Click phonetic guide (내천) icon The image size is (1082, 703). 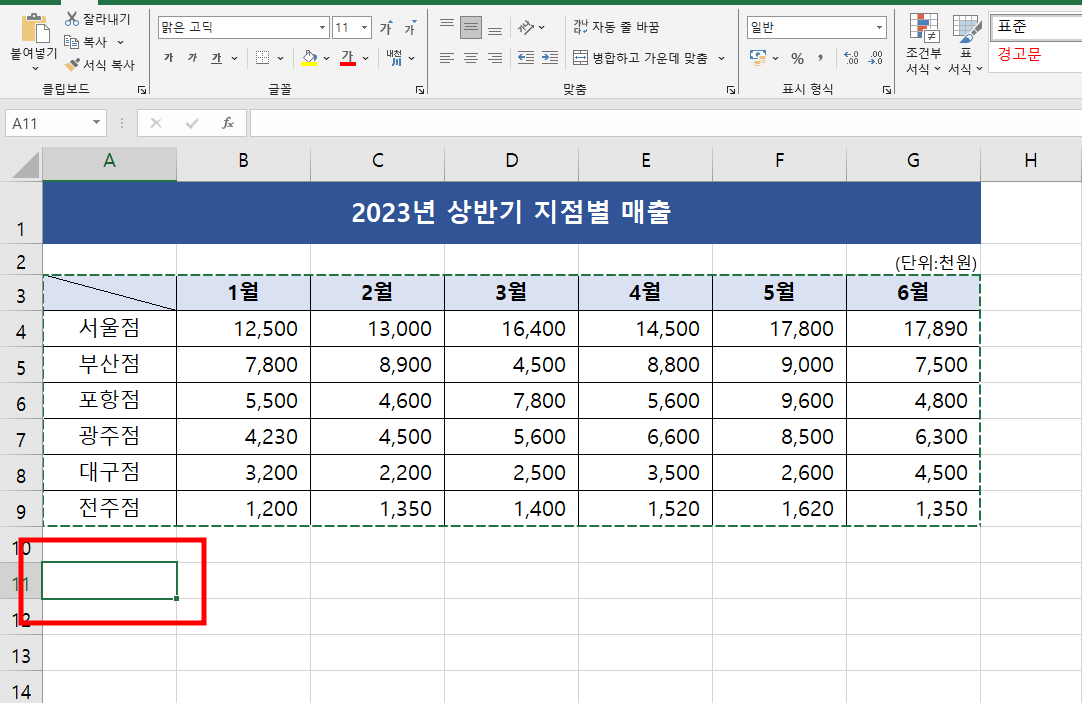click(394, 58)
